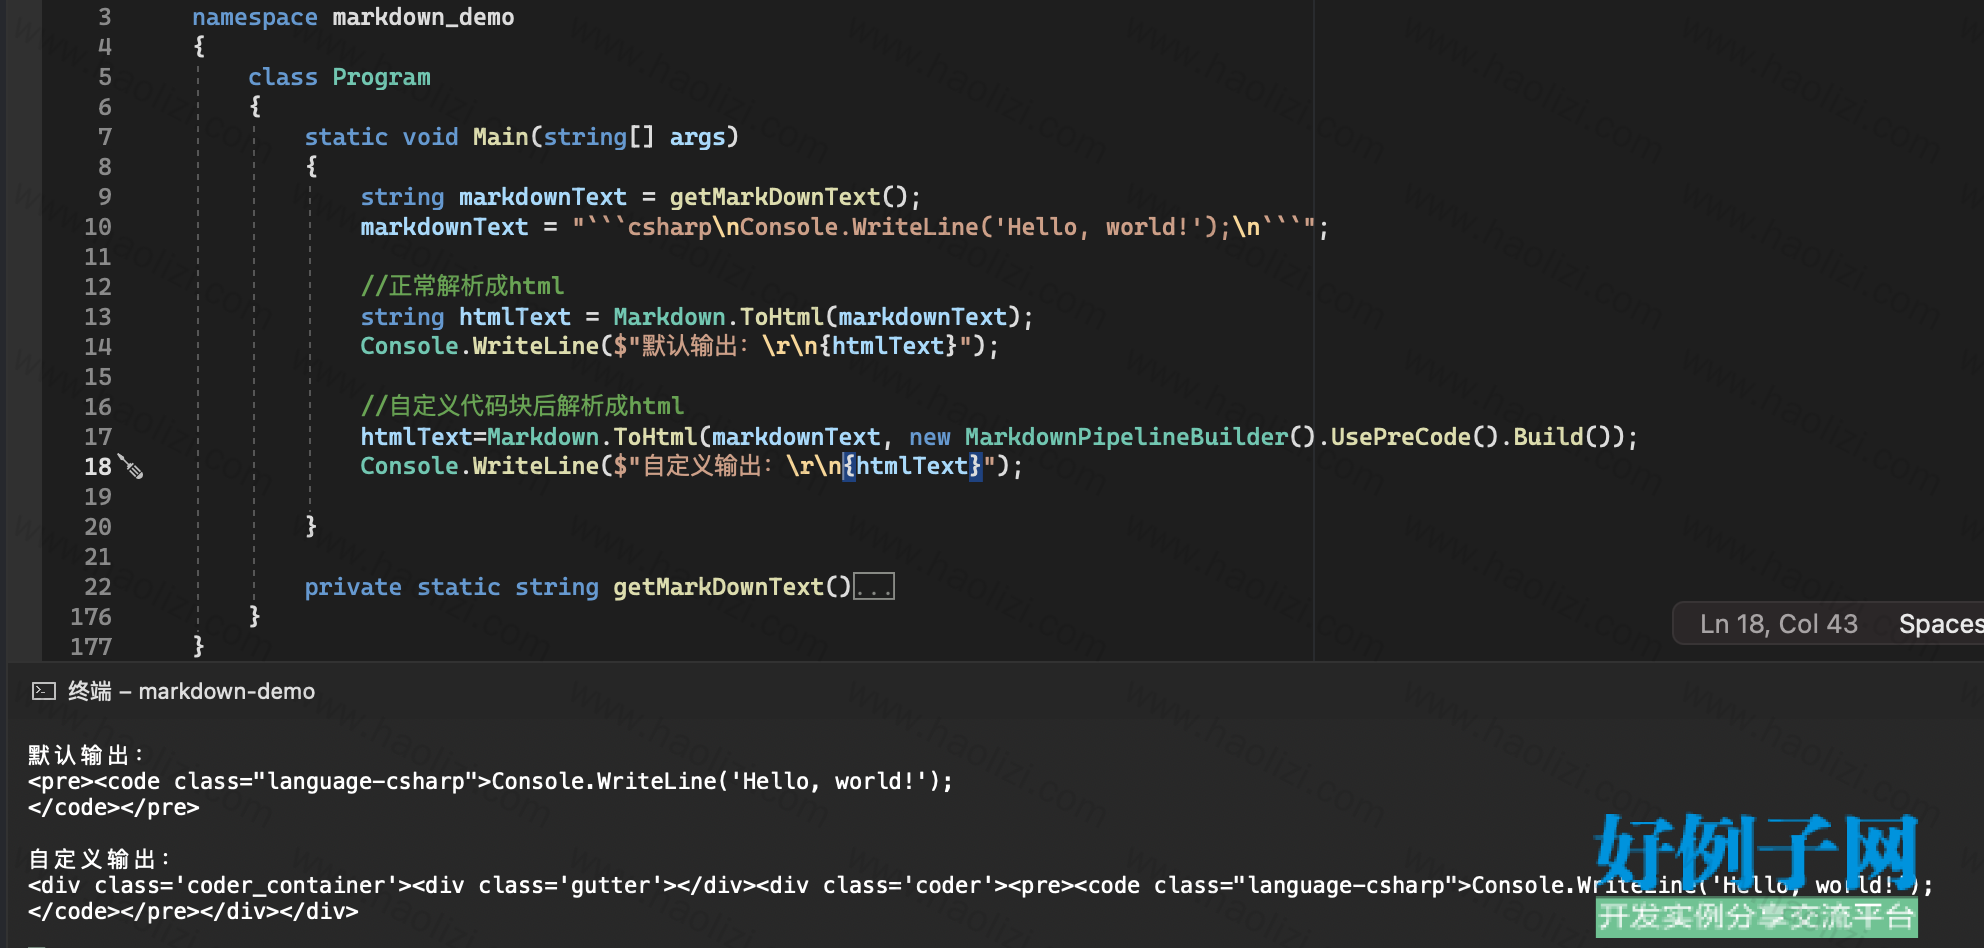Click the 'Ln 18, Col 43' status indicator

[x=1778, y=624]
